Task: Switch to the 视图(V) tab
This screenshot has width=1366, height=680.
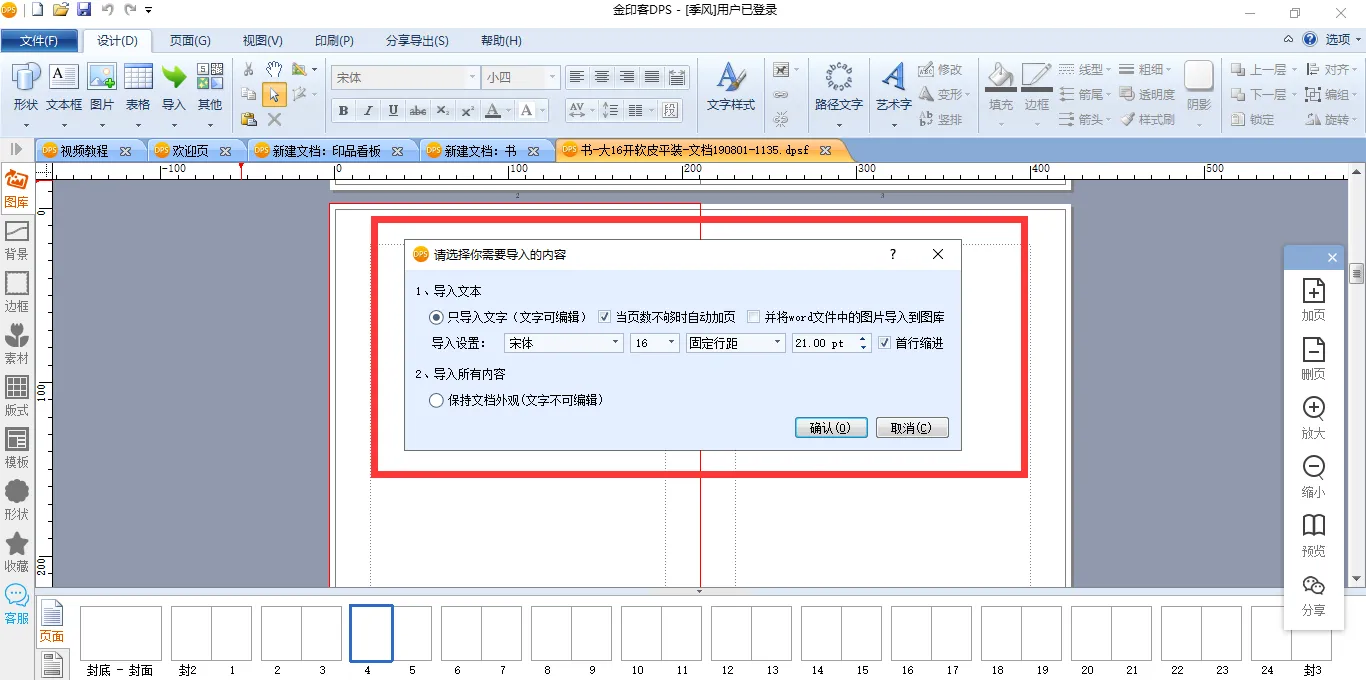Action: pos(263,41)
